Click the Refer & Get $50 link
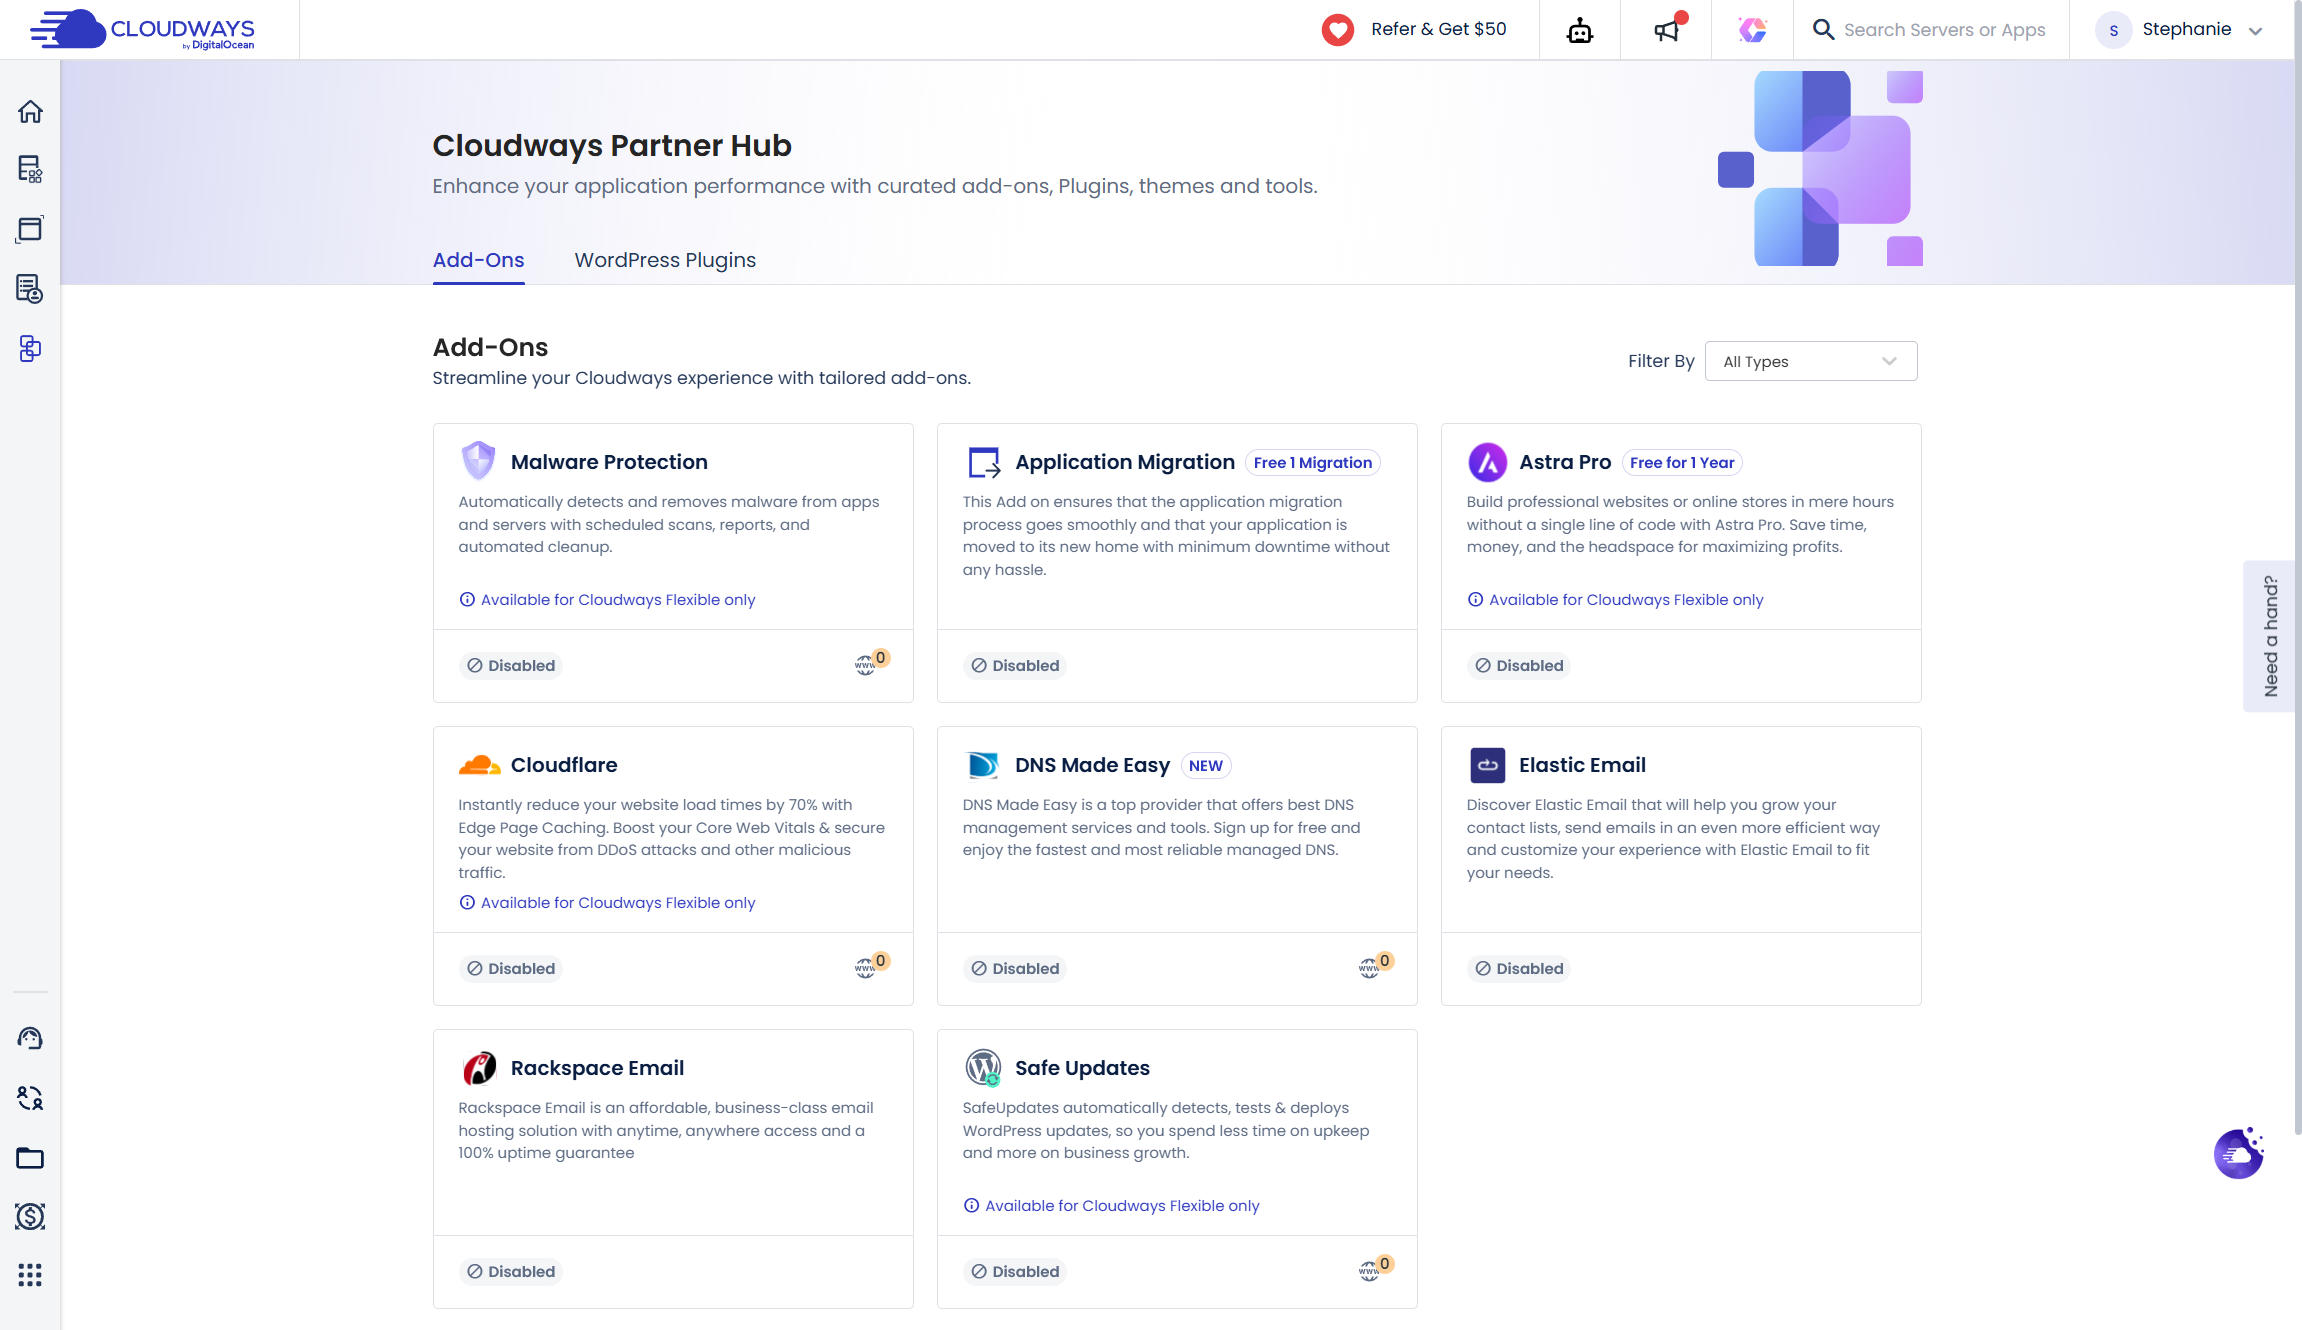Screen dimensions: 2302x1330 pos(1439,29)
